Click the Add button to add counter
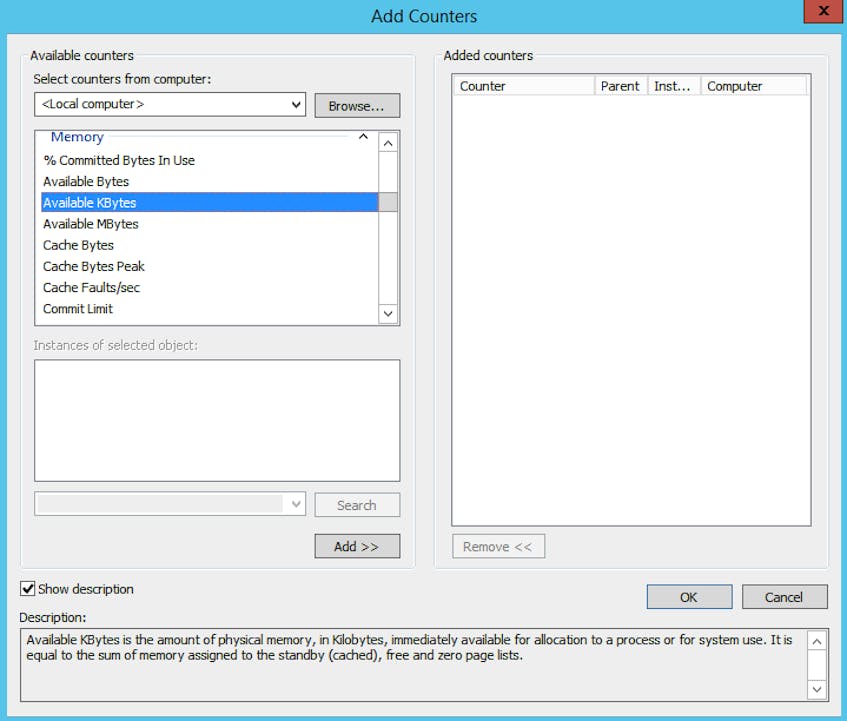The width and height of the screenshot is (847, 721). 356,546
